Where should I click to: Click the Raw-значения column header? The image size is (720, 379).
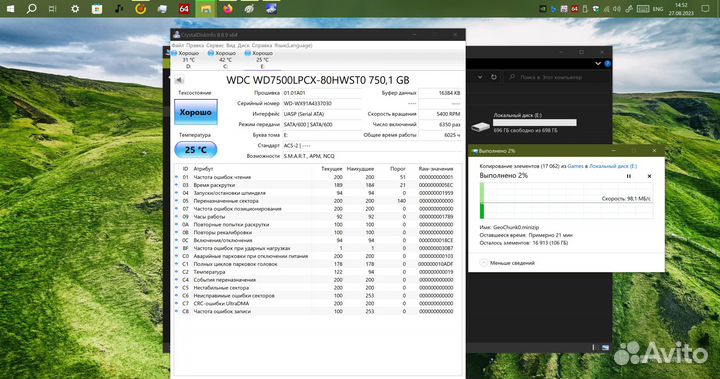[436, 169]
